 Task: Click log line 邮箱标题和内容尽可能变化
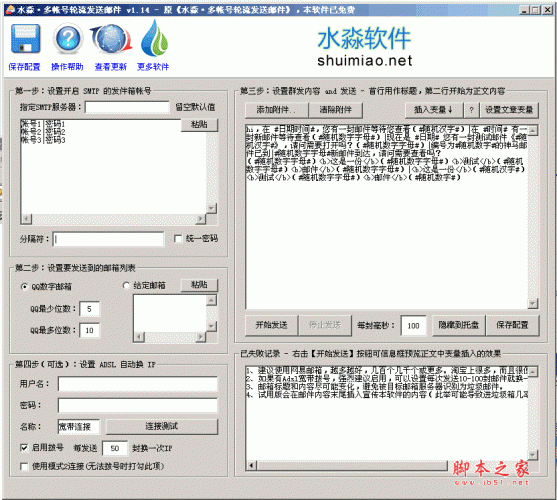375,386
